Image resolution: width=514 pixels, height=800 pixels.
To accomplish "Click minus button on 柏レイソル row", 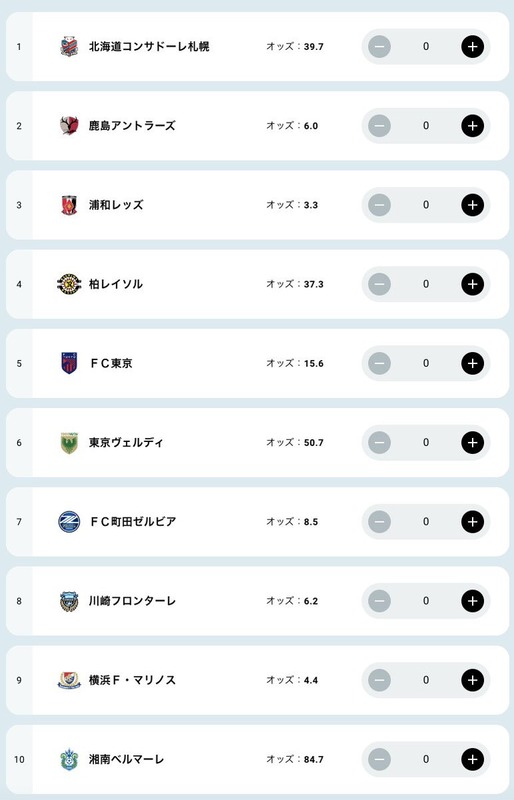I will tap(379, 284).
